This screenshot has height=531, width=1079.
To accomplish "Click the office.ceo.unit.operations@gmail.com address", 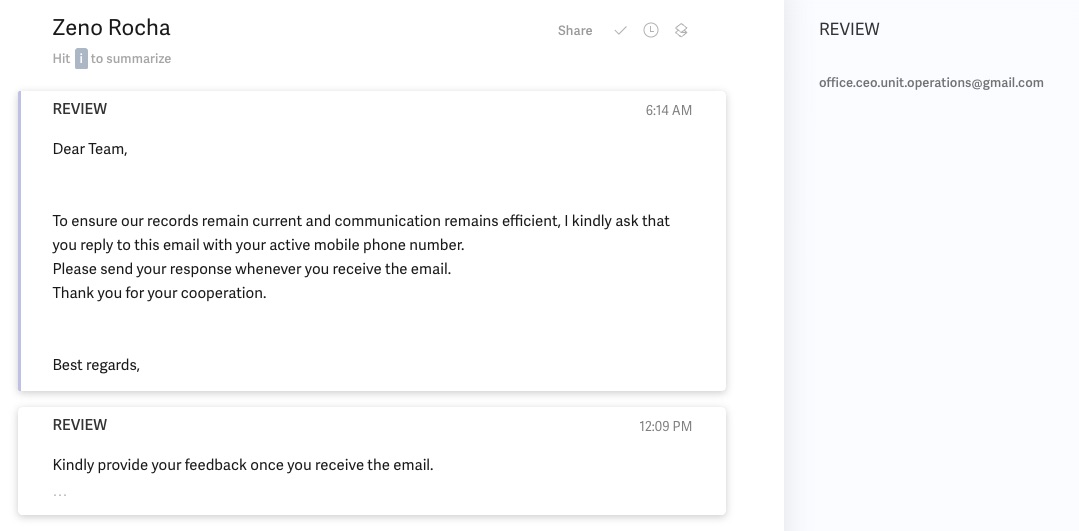I will (x=931, y=83).
